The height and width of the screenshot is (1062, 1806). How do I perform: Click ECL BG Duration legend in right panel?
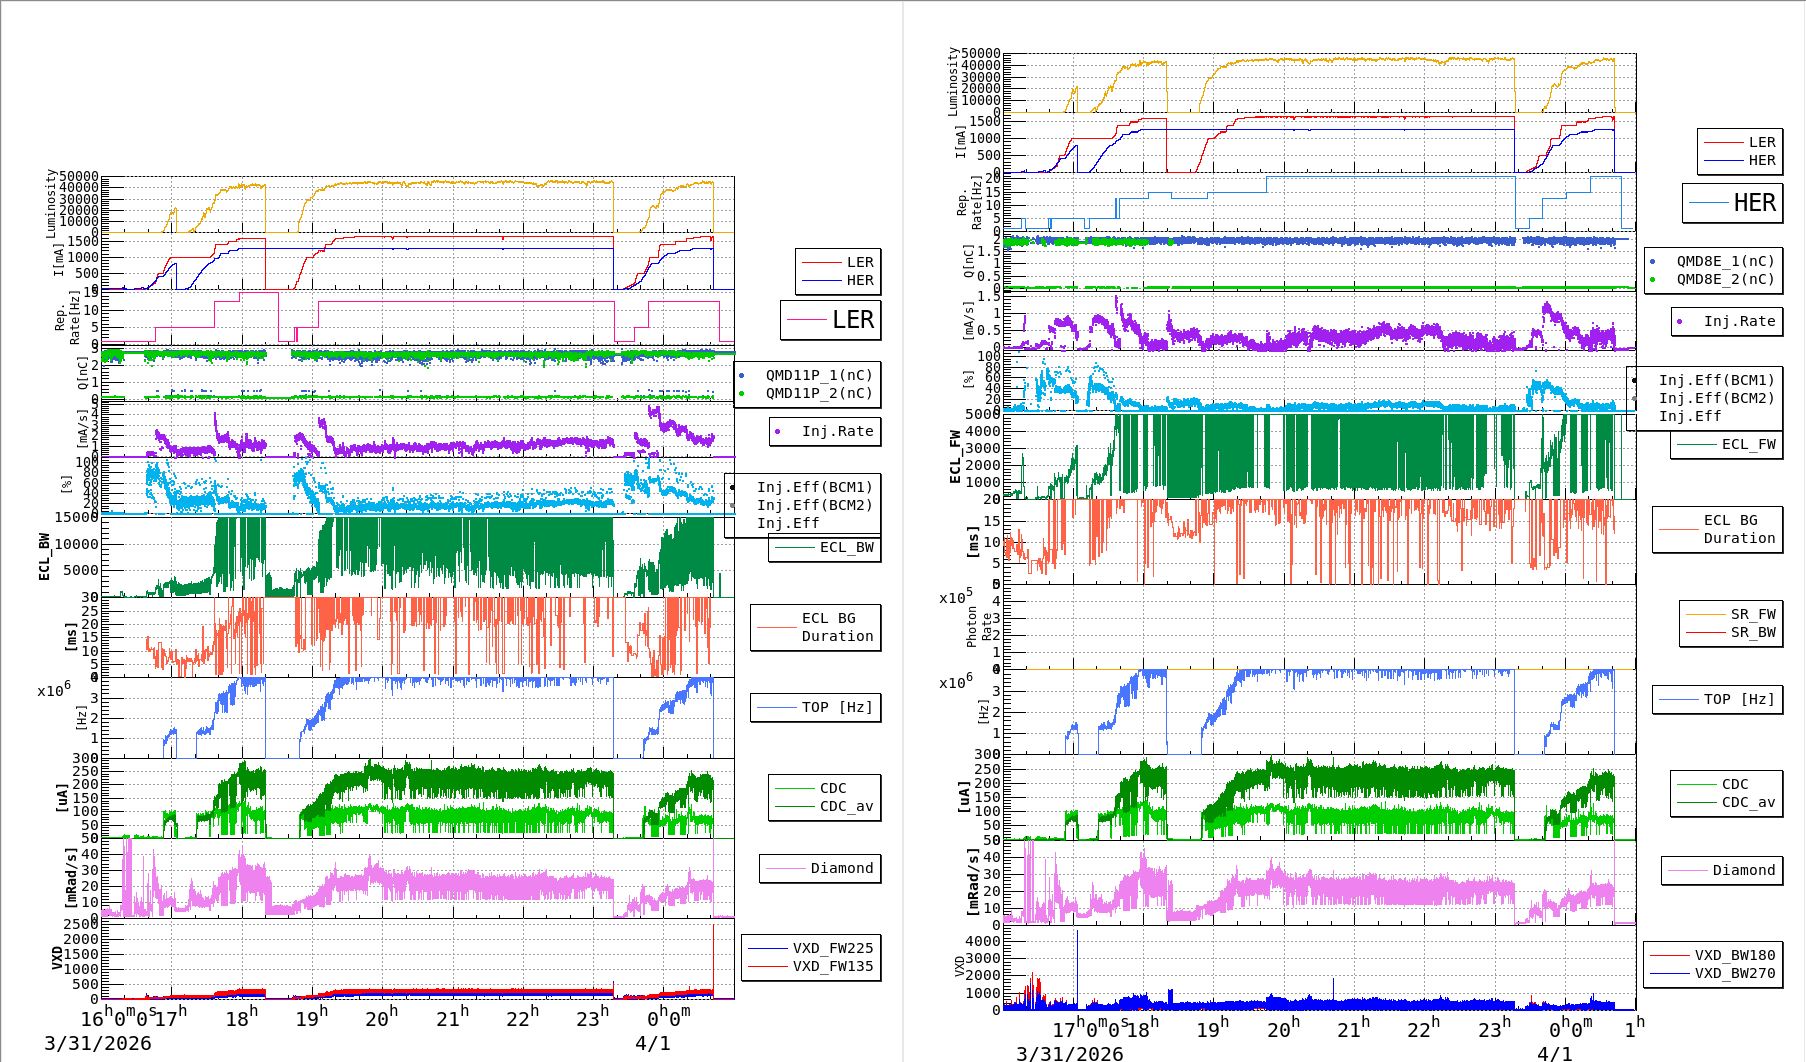coord(1717,529)
